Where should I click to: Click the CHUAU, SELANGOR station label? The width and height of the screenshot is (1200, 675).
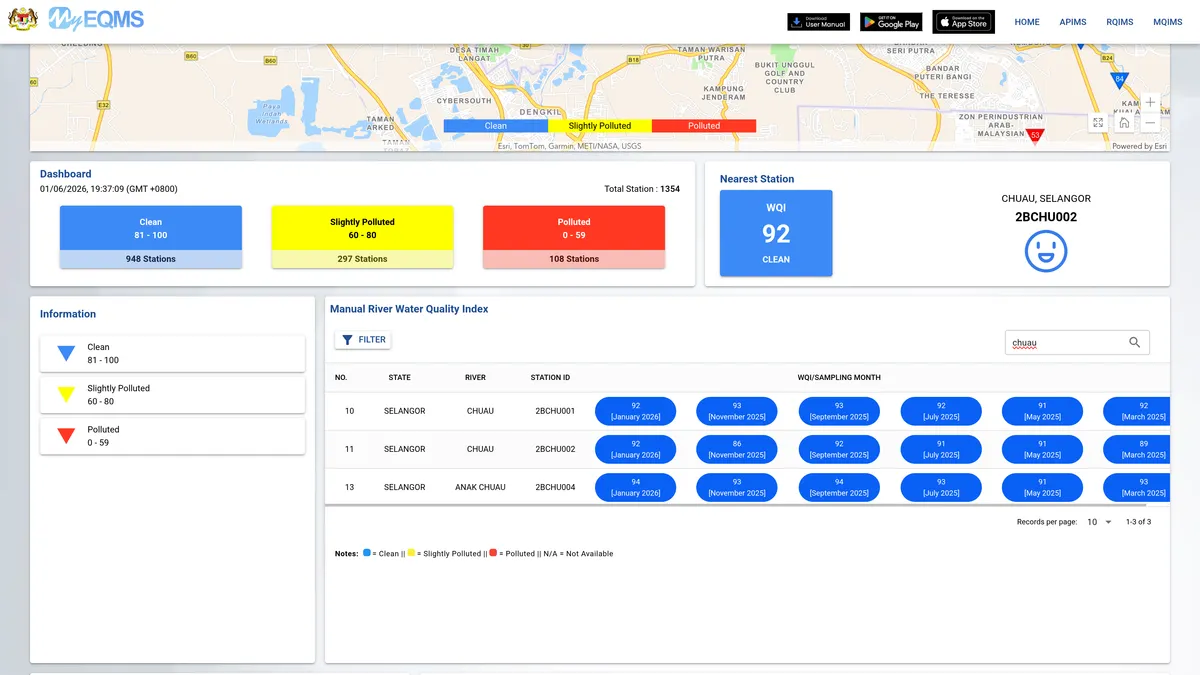[x=1046, y=199]
